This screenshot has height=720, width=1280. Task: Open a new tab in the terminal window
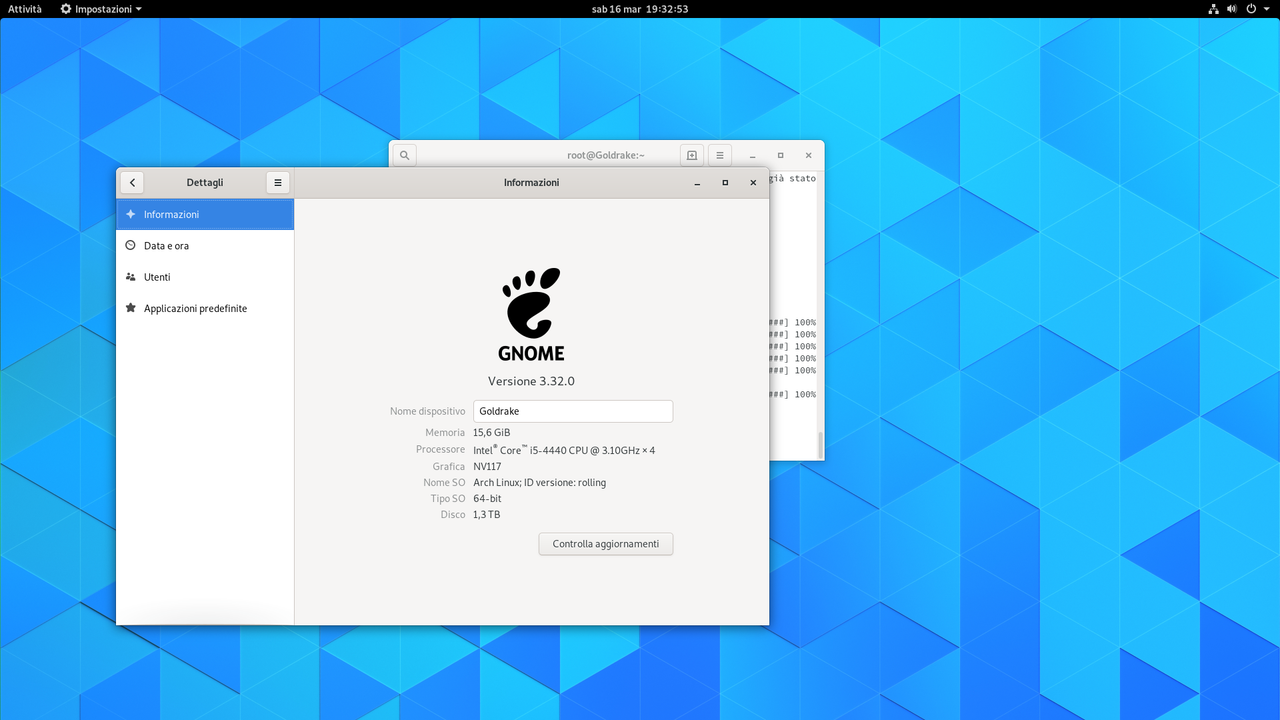[691, 155]
